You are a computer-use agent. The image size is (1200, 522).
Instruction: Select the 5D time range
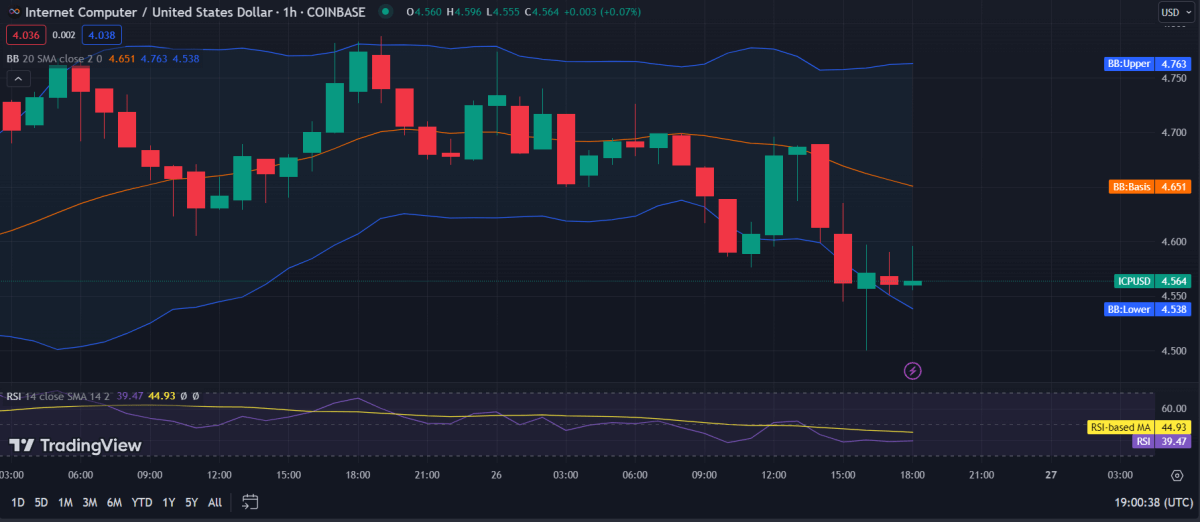coord(41,502)
